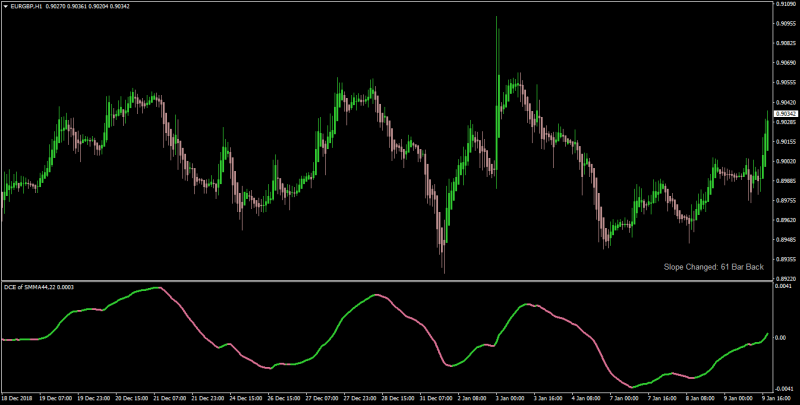Click the 19 Dec 07:00 time label
800x405 pixels.
(56, 396)
